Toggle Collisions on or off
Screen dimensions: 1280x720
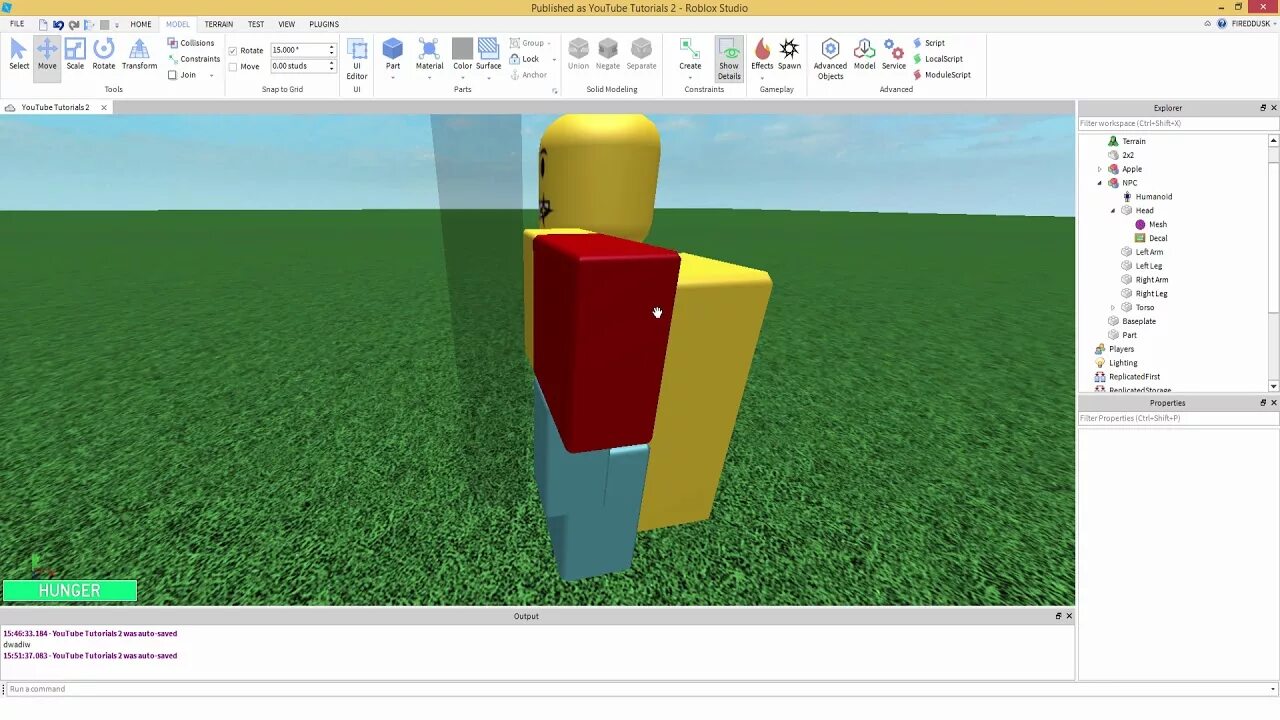tap(190, 43)
